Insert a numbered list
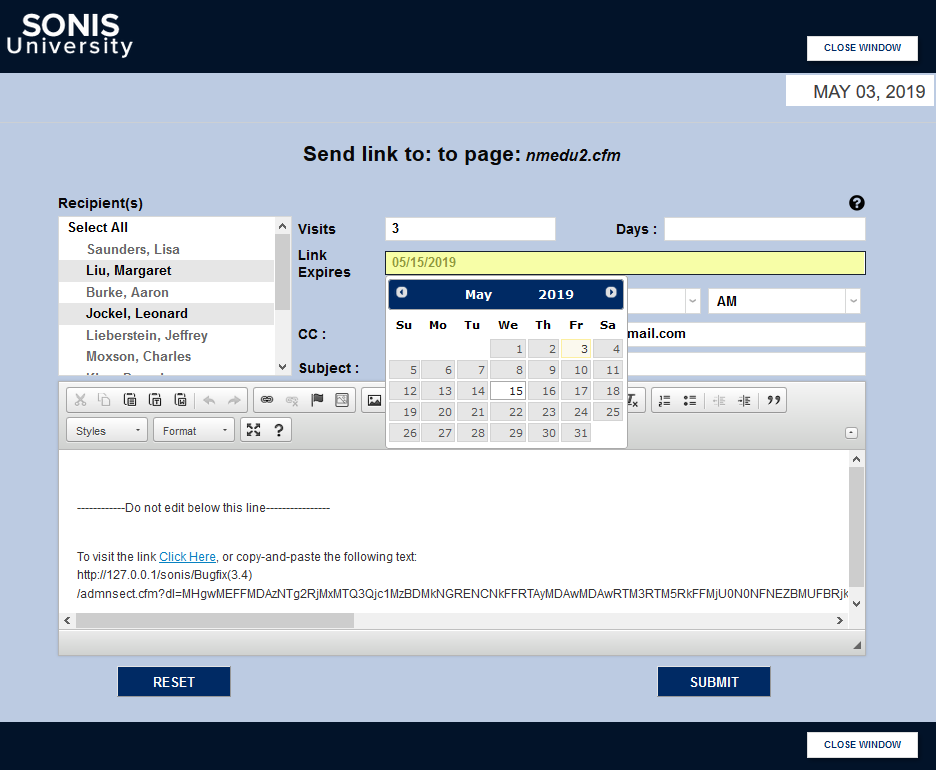Image resolution: width=936 pixels, height=770 pixels. [664, 400]
